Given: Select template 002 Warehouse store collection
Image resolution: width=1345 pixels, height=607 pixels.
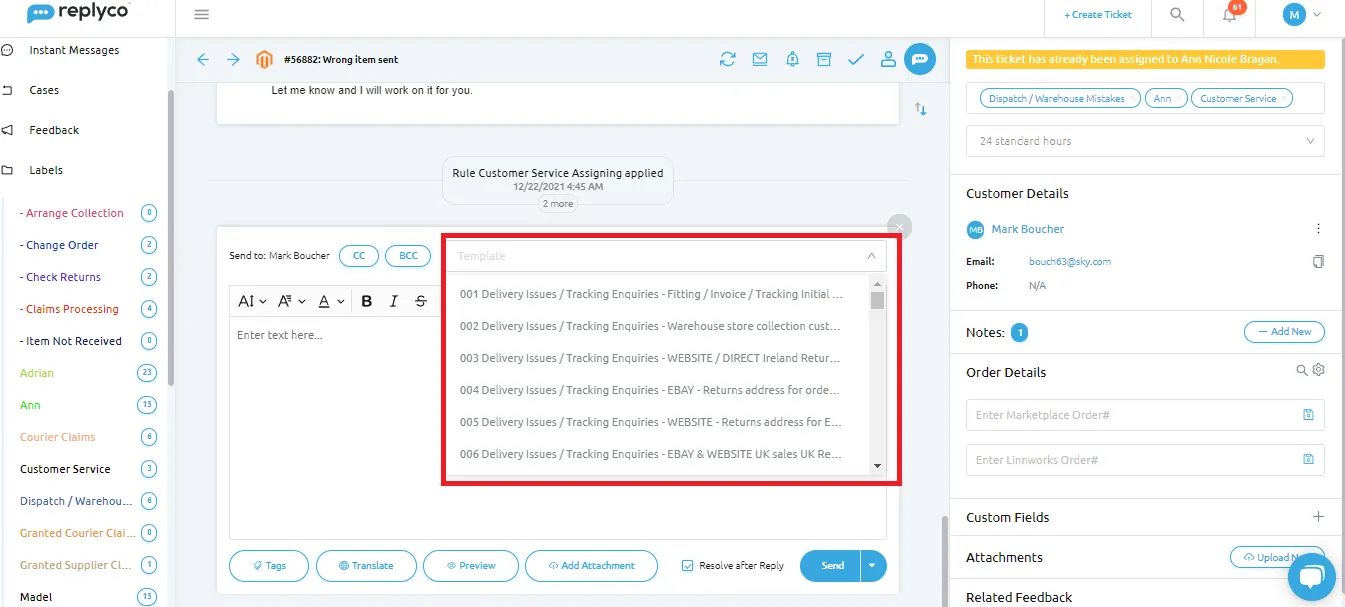Looking at the screenshot, I should click(652, 326).
